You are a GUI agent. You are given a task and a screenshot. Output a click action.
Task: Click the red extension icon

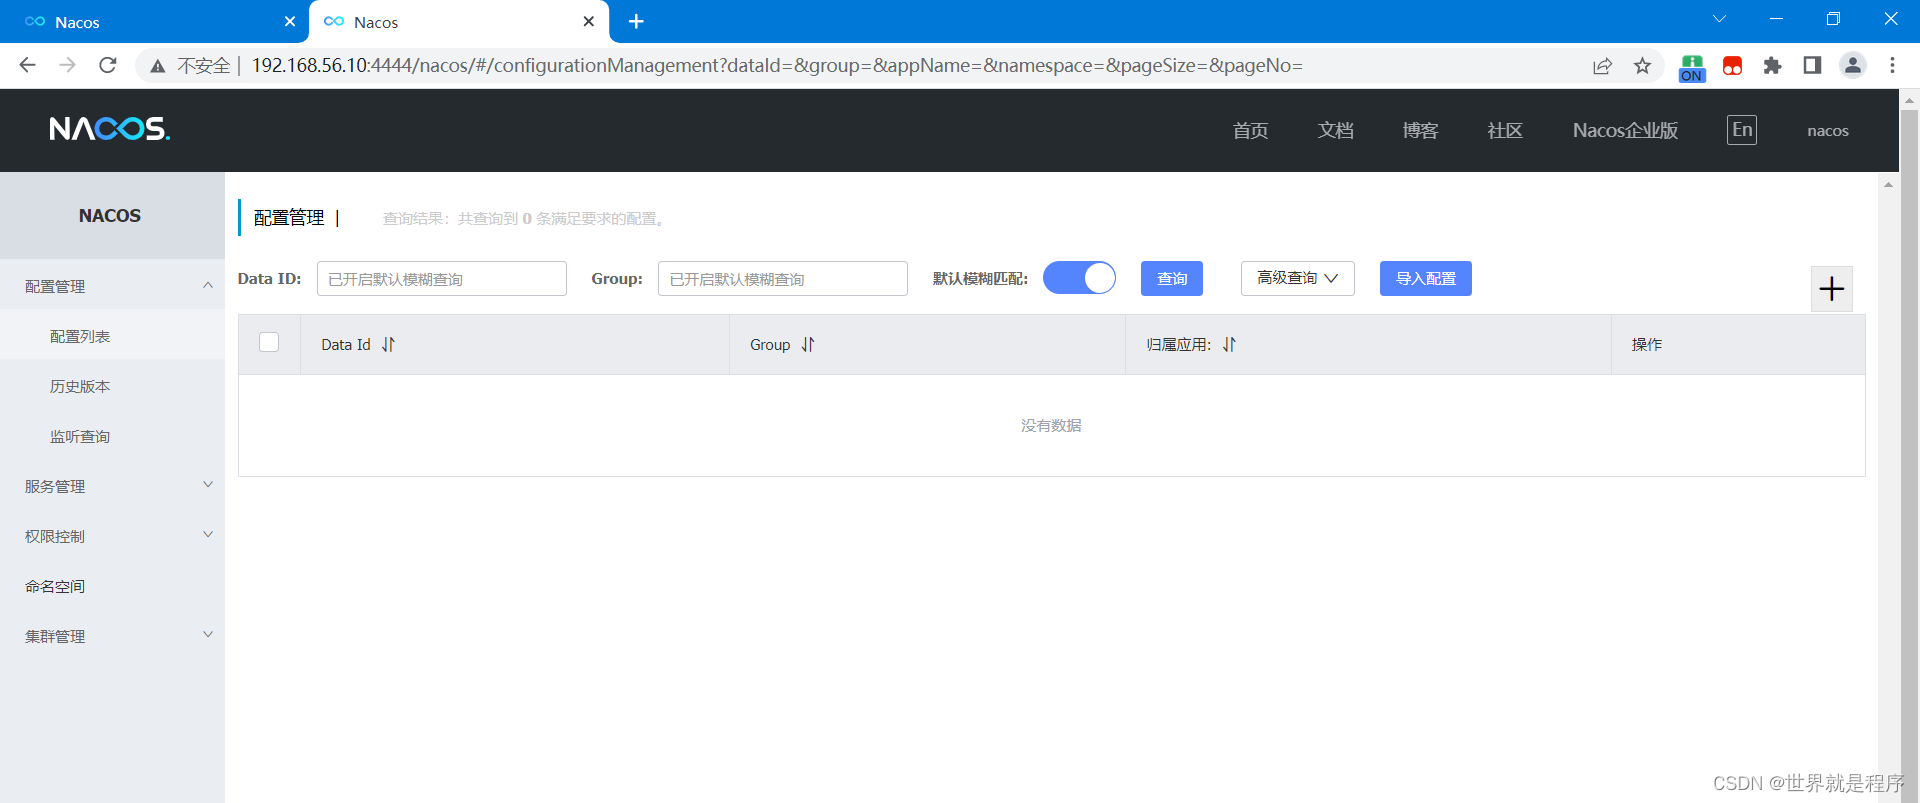pos(1732,65)
